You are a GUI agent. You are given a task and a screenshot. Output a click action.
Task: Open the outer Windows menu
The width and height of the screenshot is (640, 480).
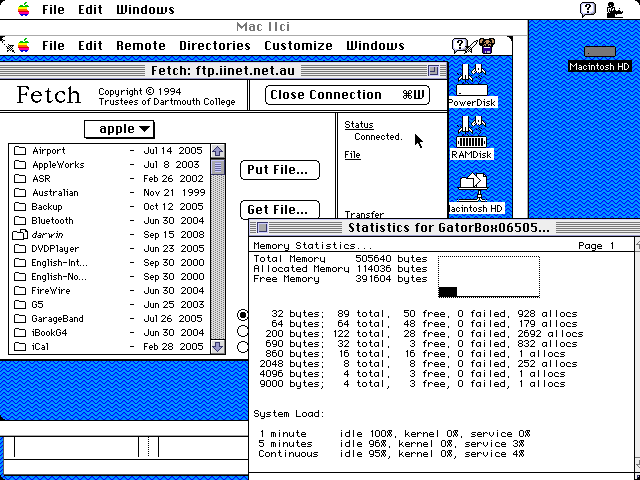tap(145, 9)
